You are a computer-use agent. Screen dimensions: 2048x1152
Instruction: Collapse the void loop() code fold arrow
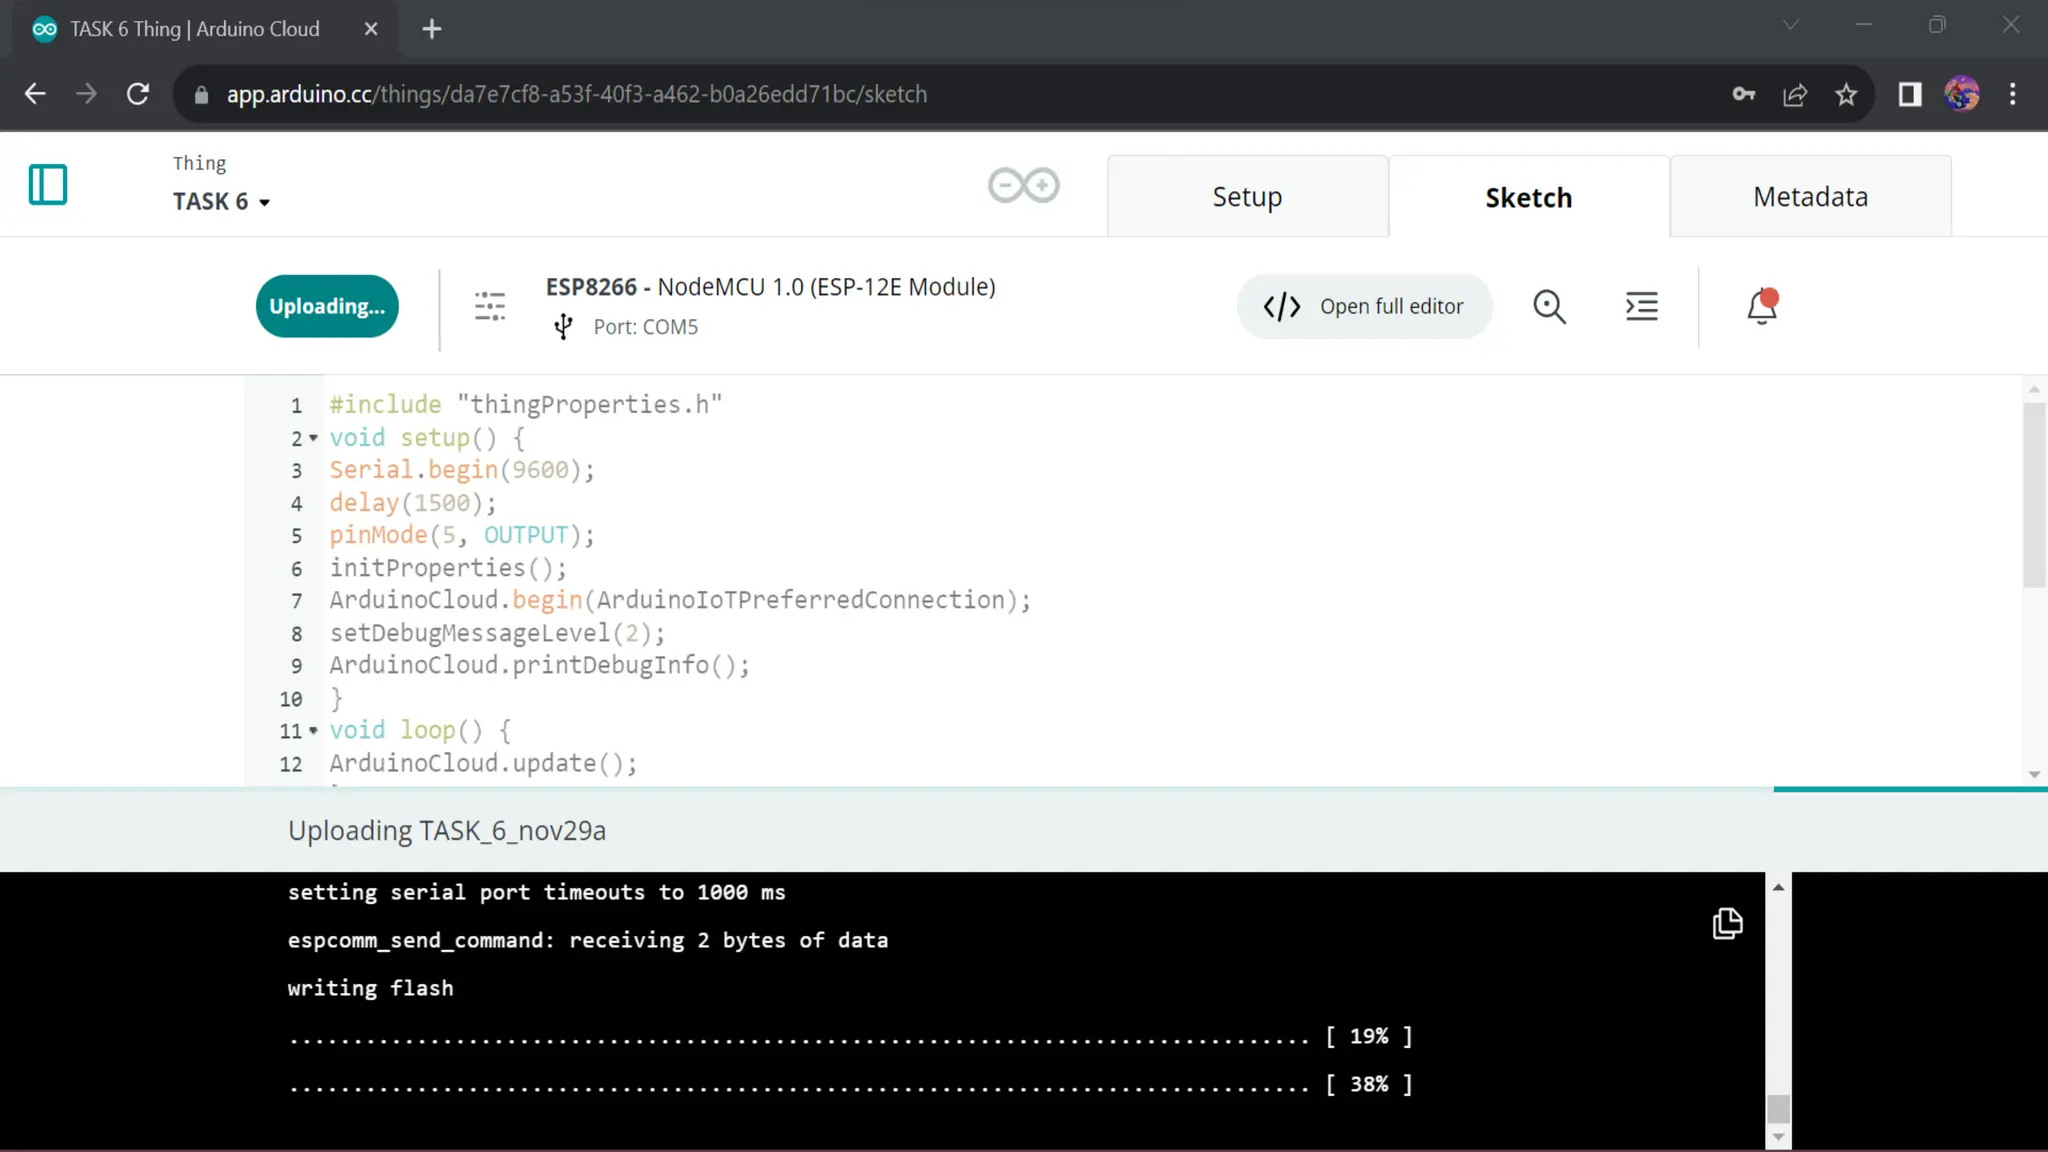tap(313, 731)
